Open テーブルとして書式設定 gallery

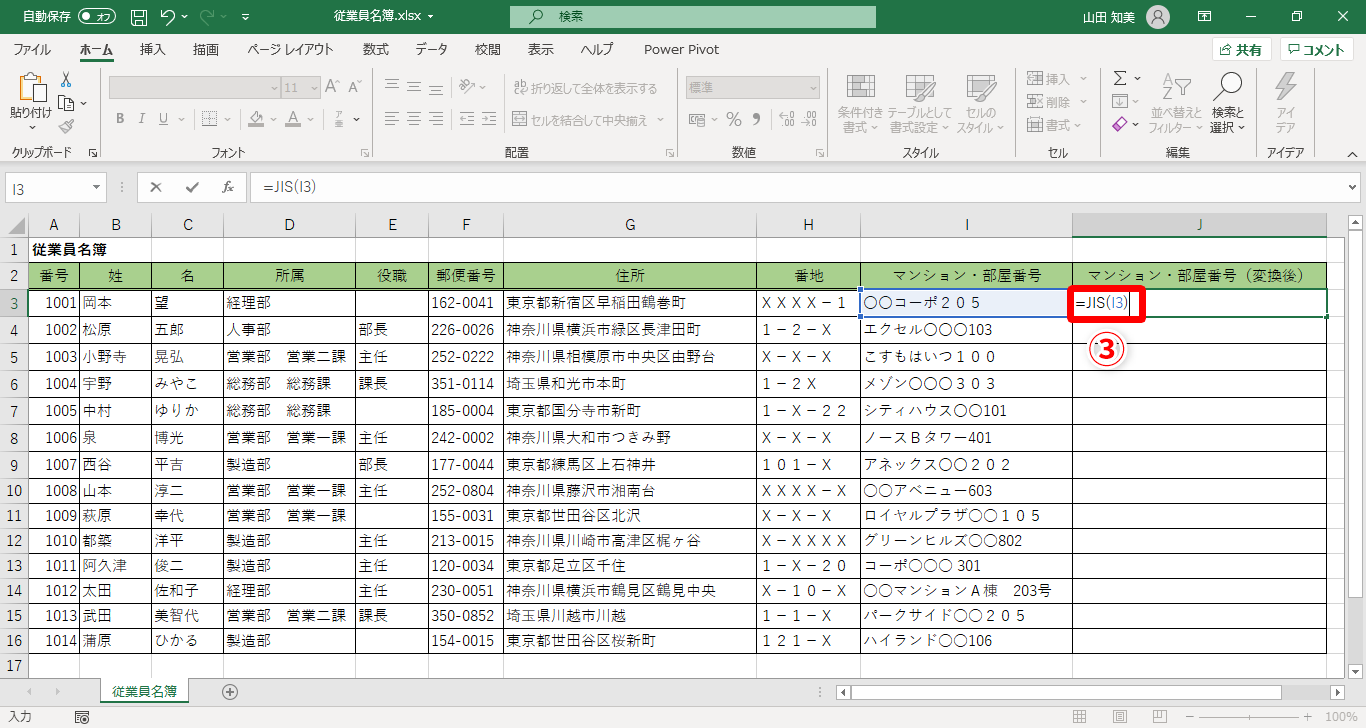919,104
